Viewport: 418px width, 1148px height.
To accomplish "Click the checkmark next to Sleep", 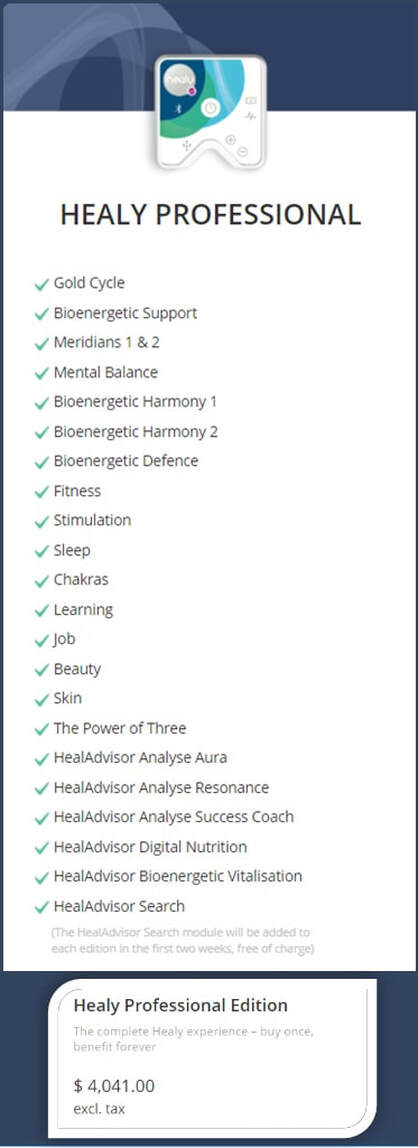I will click(x=42, y=551).
